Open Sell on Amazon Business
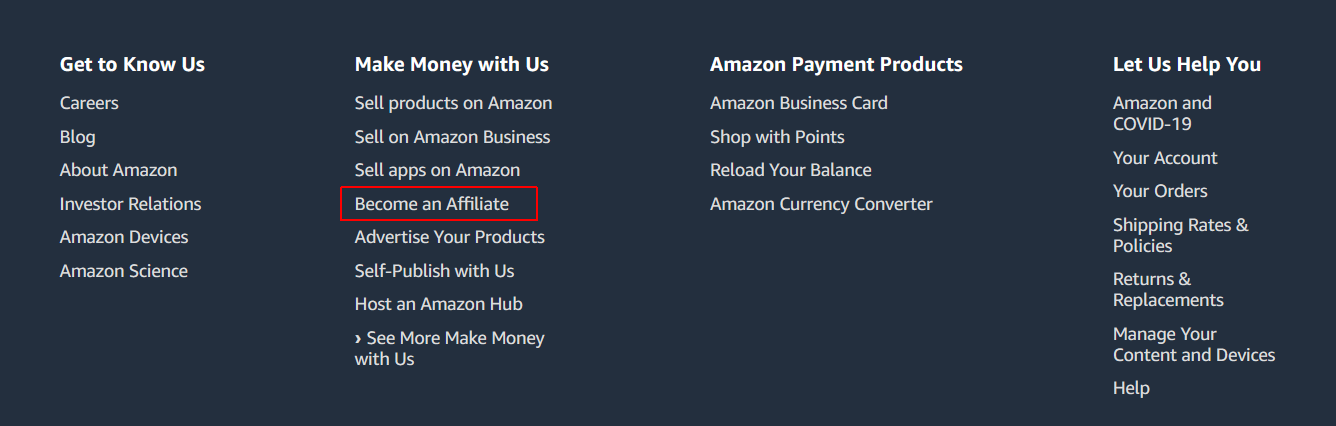This screenshot has height=426, width=1336. pyautogui.click(x=452, y=137)
